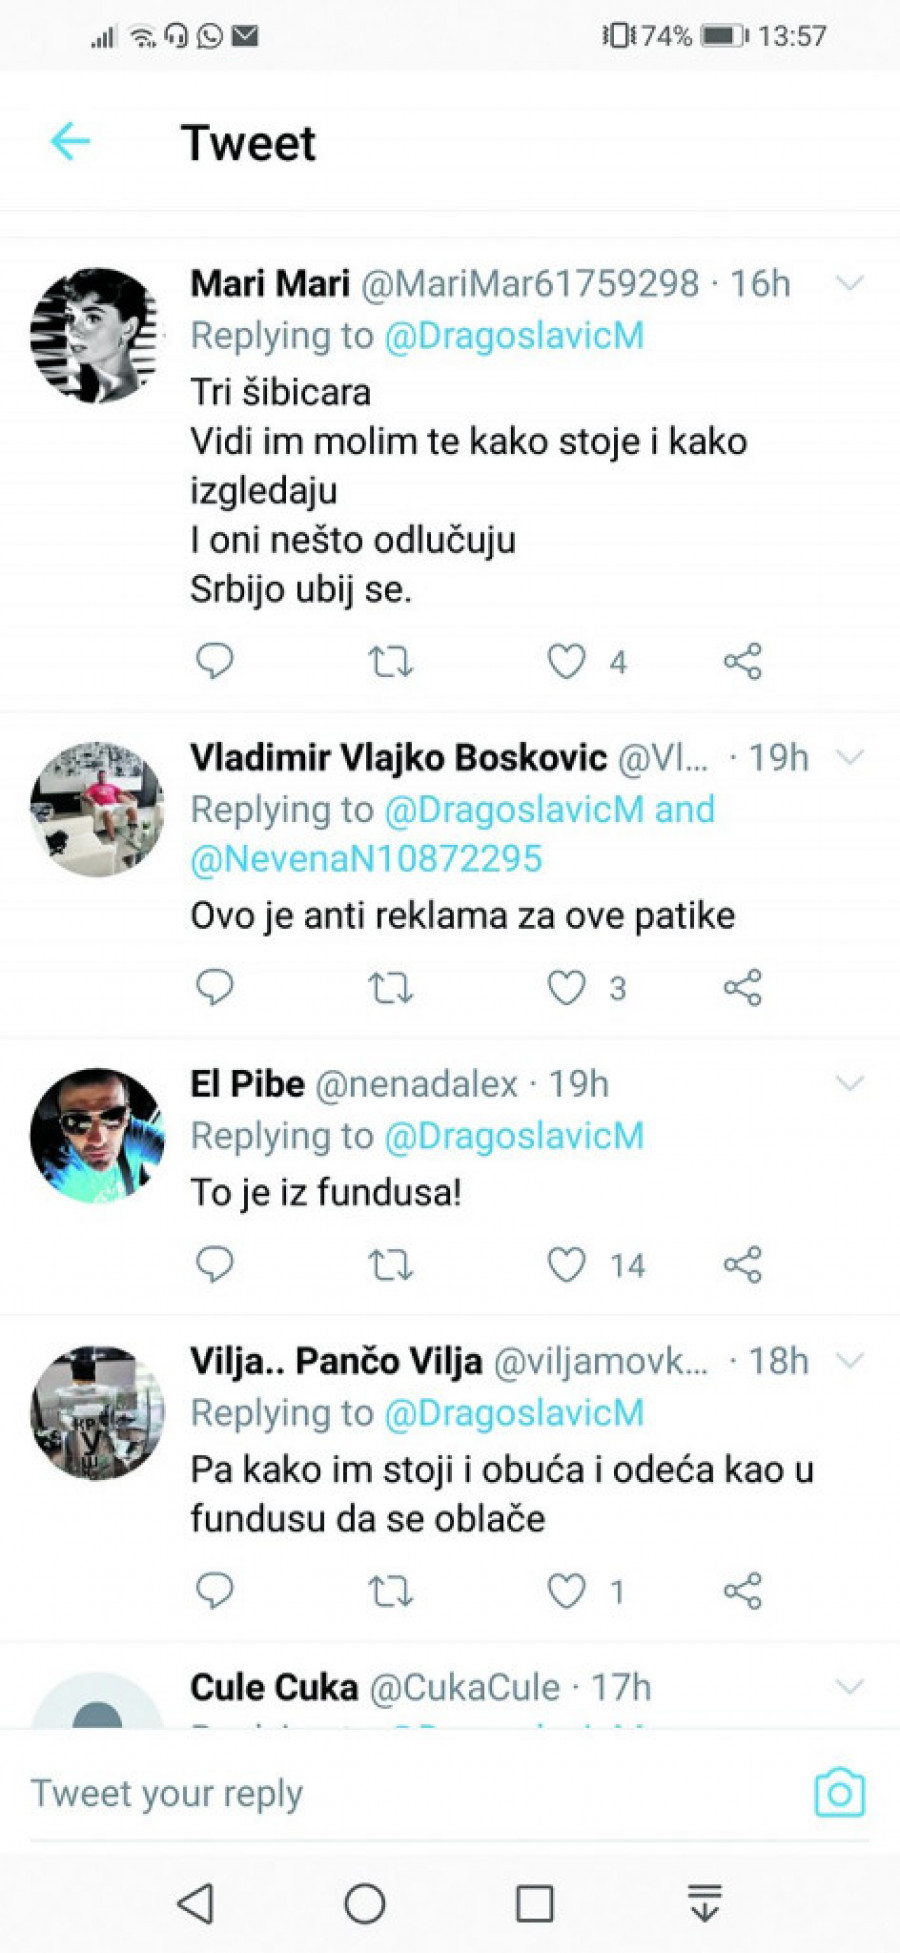Viewport: 900px width, 1953px height.
Task: Like Mari Mari's tweet with 4 likes
Action: tap(566, 662)
